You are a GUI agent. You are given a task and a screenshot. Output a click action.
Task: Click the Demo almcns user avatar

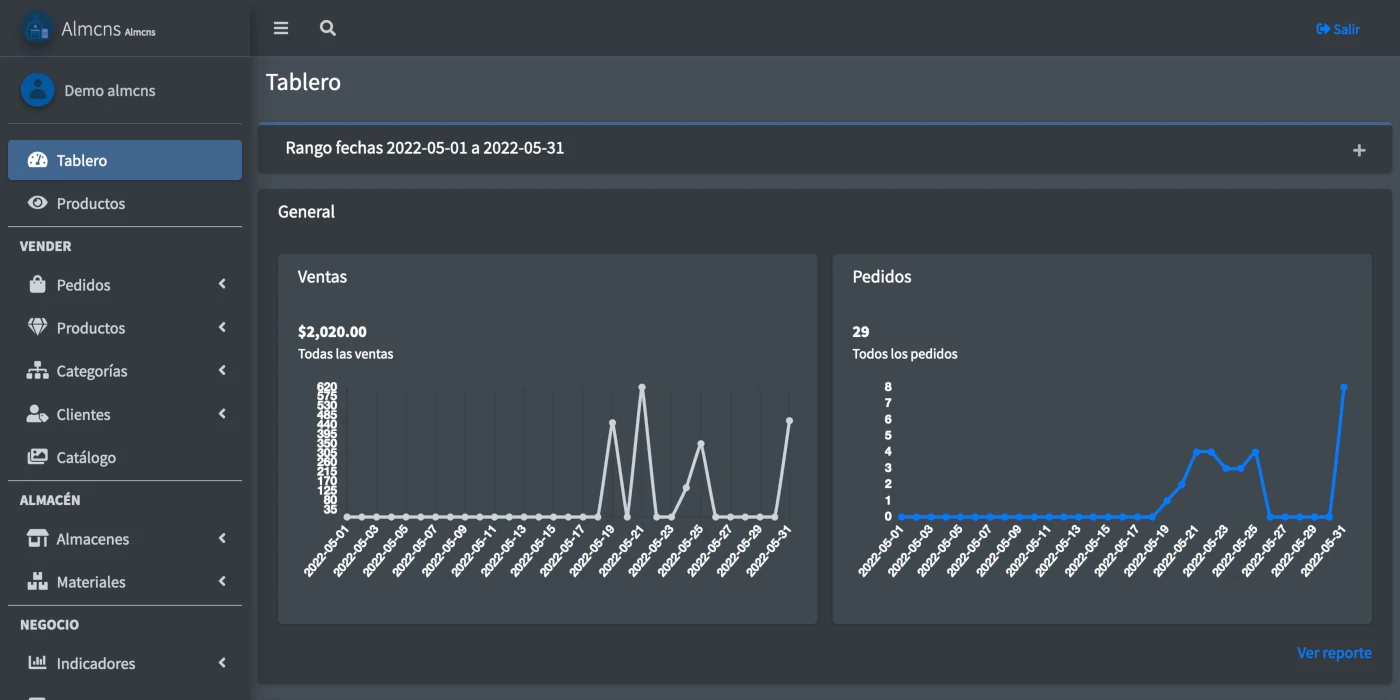click(37, 90)
